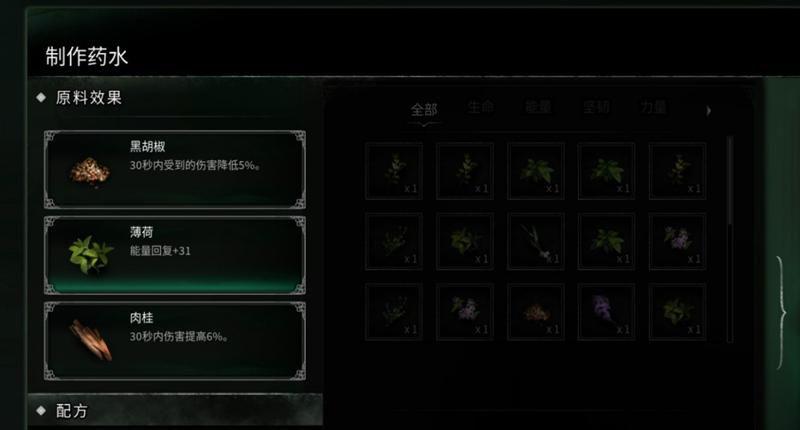
Task: Pick the orange pepper pile in the ingredient grid
Action: [x=536, y=312]
